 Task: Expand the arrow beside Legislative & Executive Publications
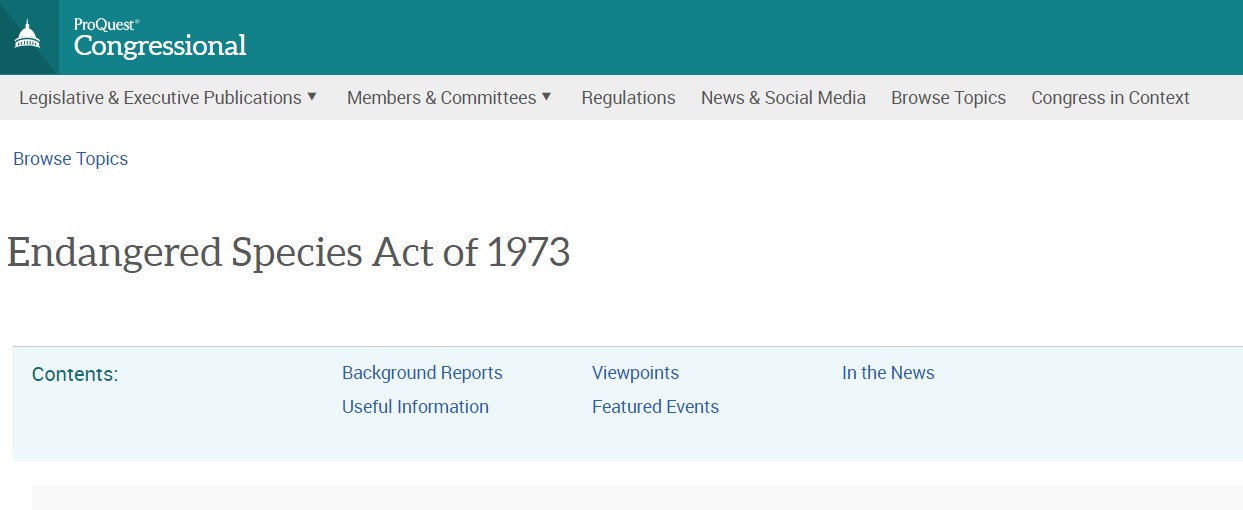tap(312, 97)
